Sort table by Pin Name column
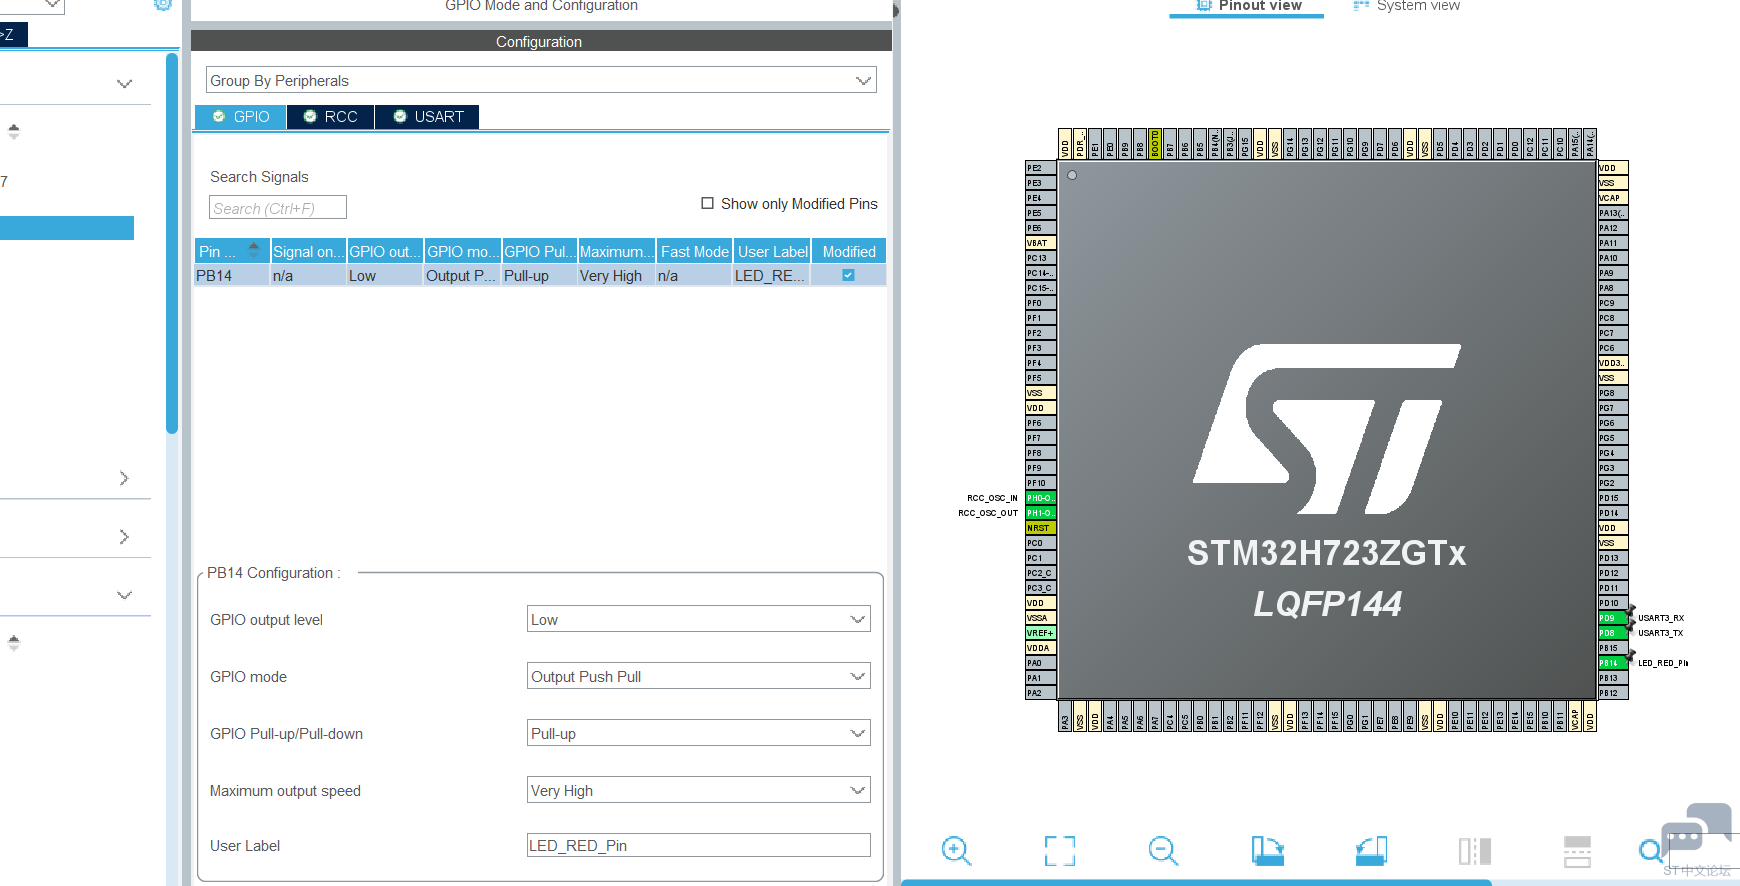The width and height of the screenshot is (1740, 886). click(232, 251)
